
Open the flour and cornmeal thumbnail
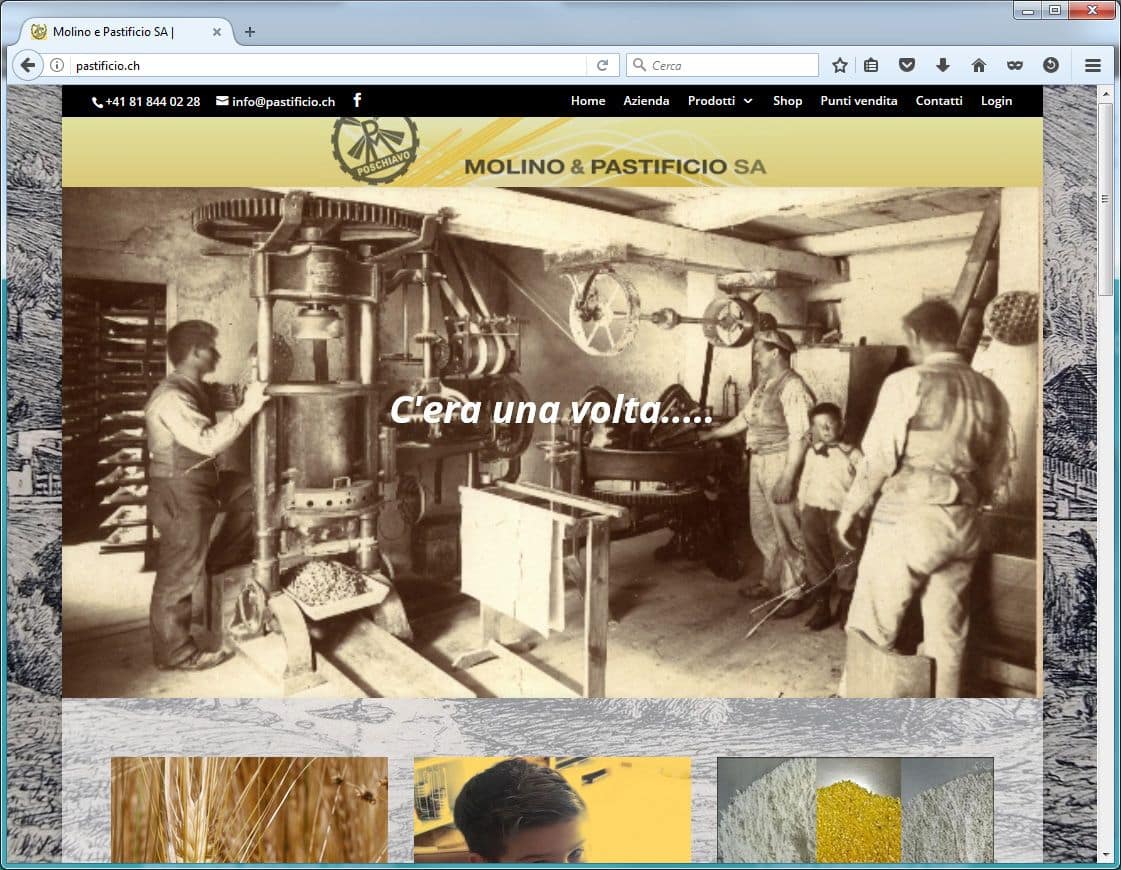[x=855, y=810]
